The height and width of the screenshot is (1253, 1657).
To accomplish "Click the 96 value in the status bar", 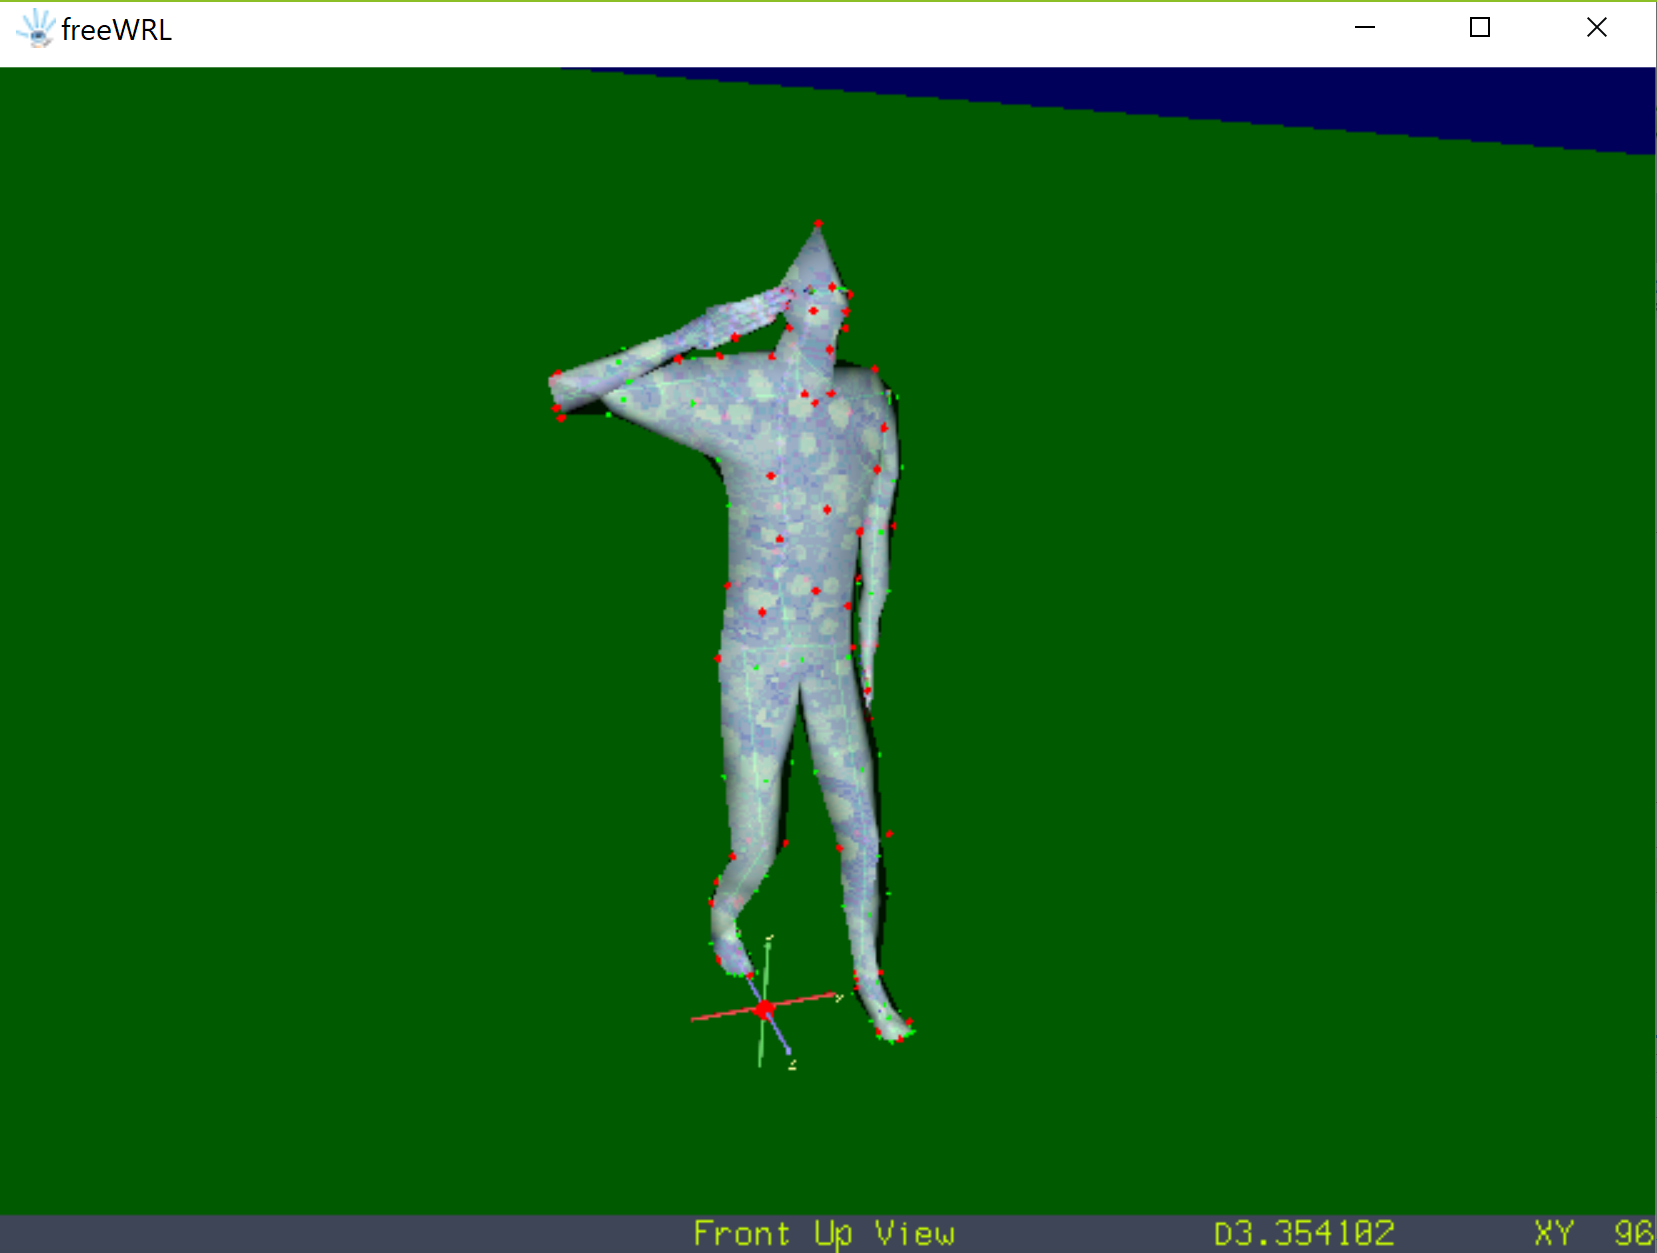I will click(1633, 1234).
